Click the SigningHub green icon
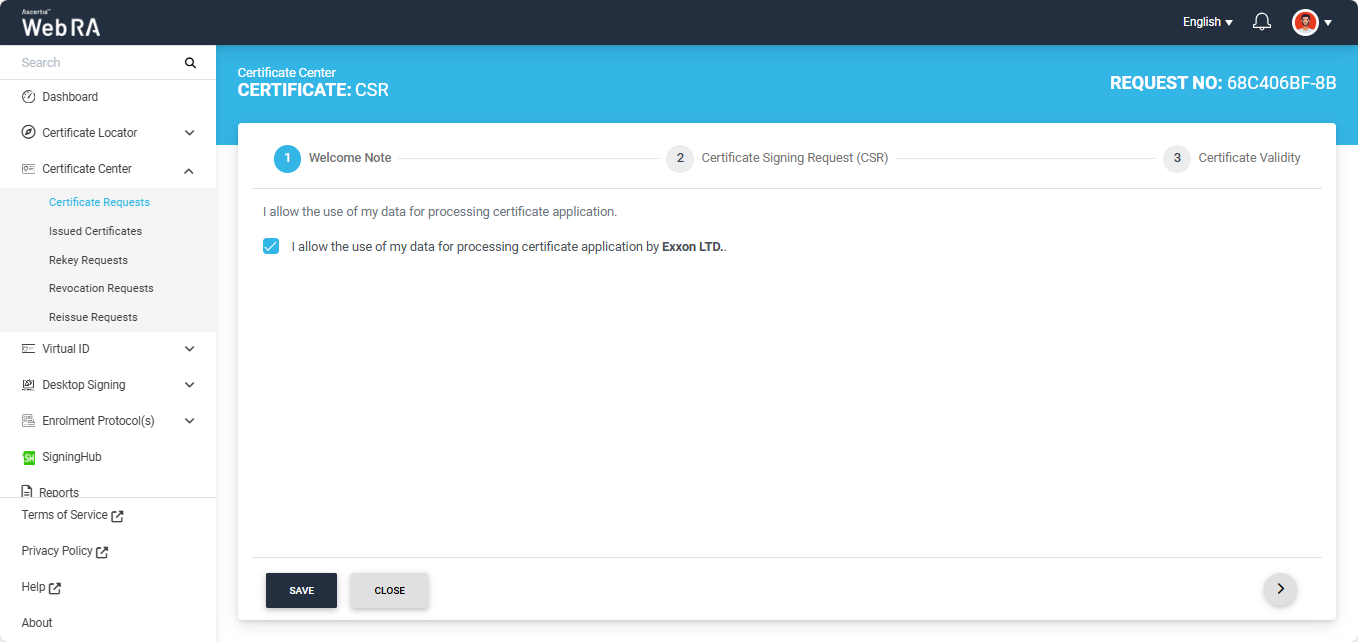This screenshot has width=1358, height=642. click(28, 457)
